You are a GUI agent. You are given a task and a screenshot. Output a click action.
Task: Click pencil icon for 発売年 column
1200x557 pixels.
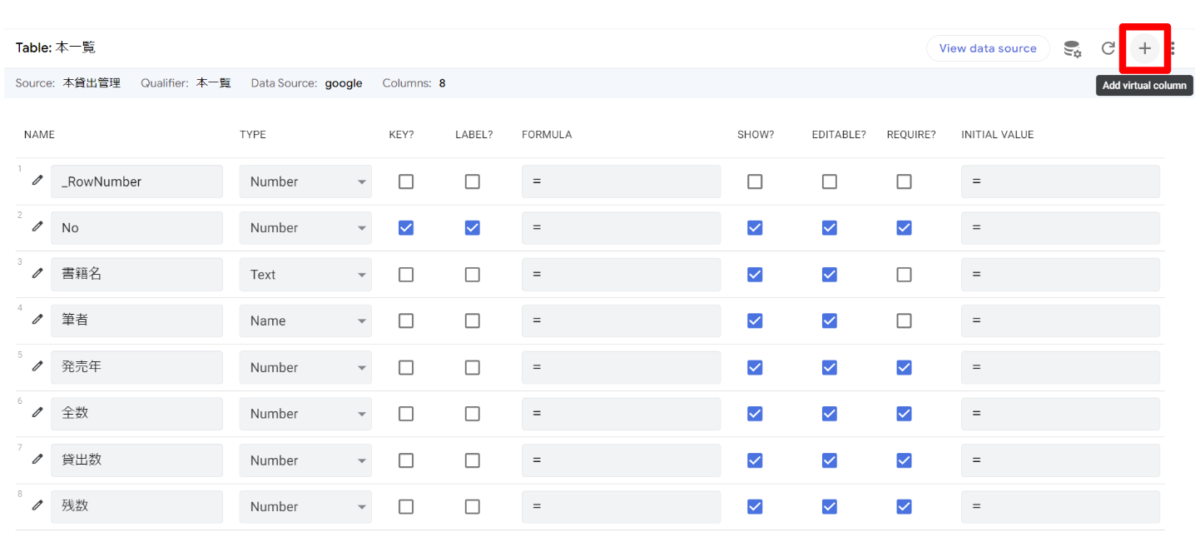tap(37, 367)
